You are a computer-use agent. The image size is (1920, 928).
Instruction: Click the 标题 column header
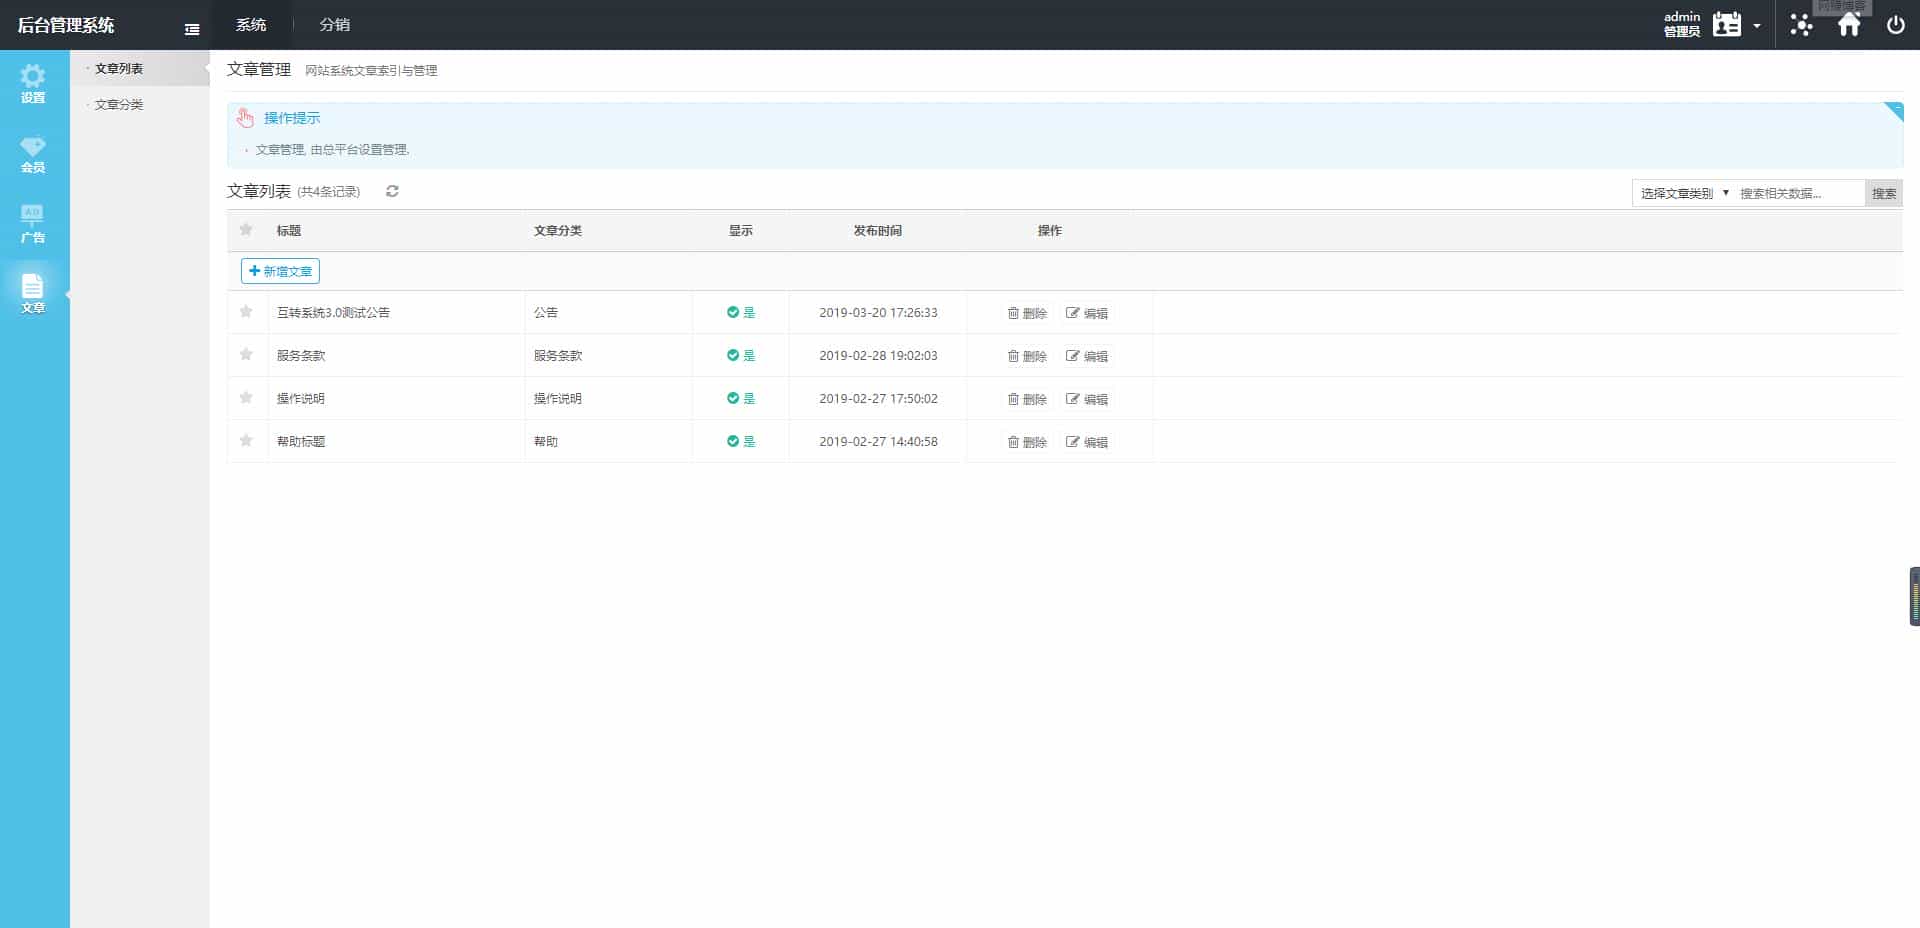click(x=289, y=231)
